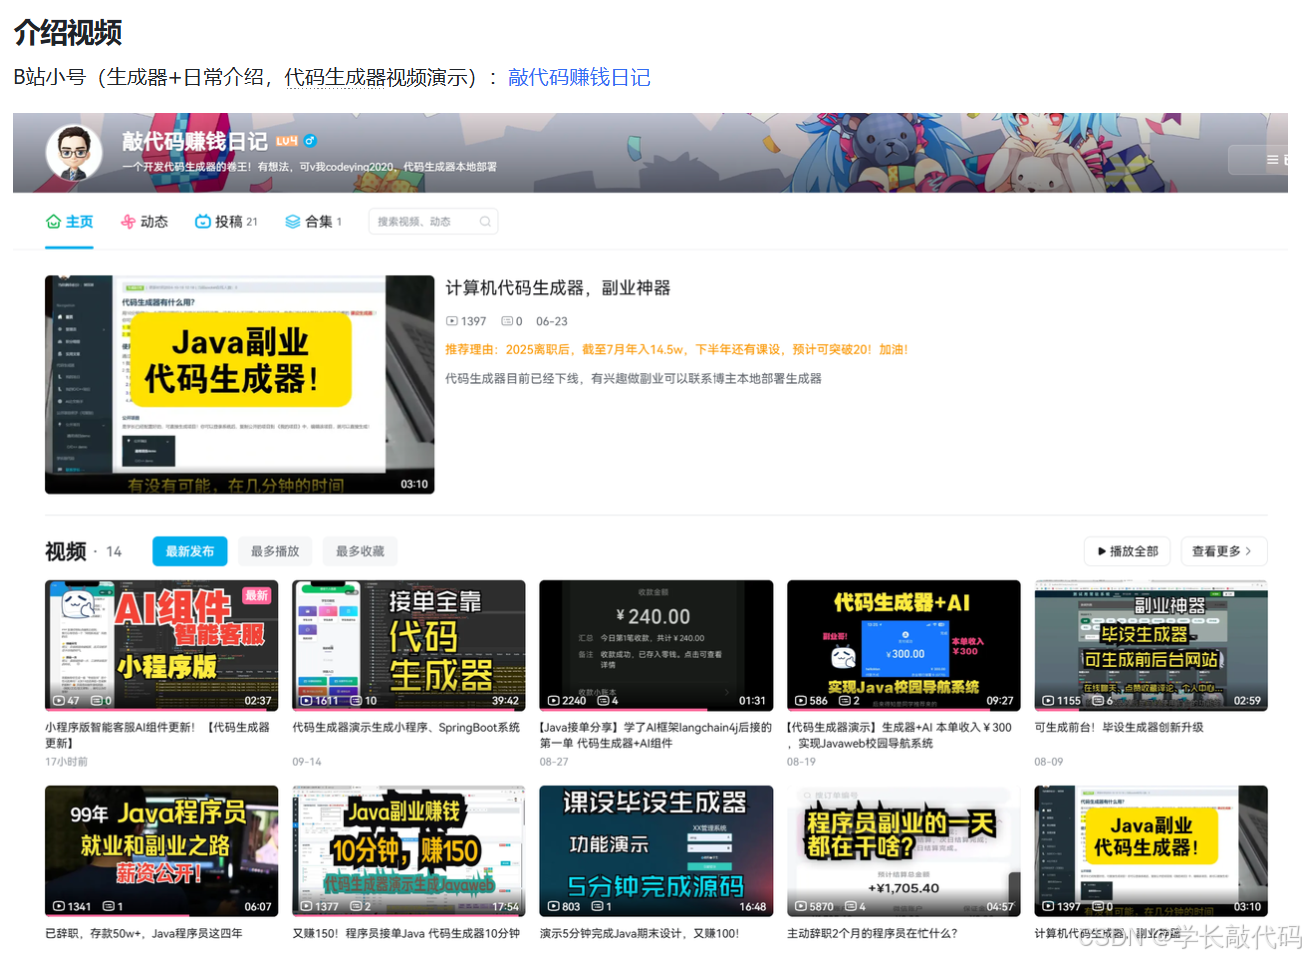Screen dimensions: 1306x959
Task: Click the search magnifier icon
Action: (486, 221)
